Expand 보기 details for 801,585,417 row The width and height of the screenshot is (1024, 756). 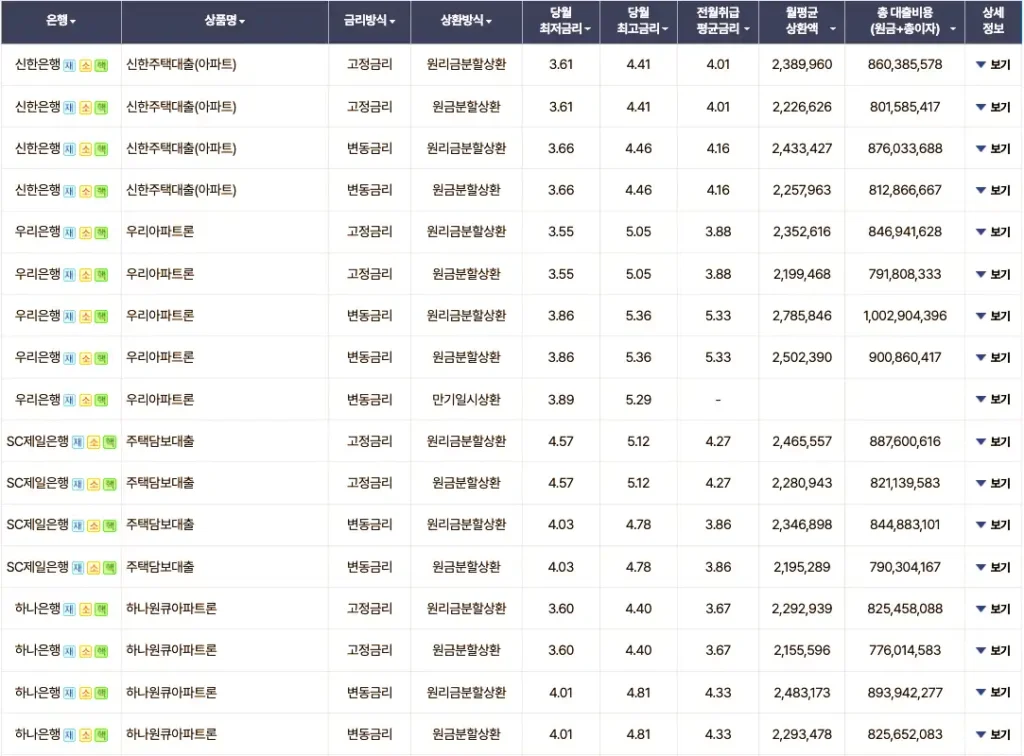(993, 107)
